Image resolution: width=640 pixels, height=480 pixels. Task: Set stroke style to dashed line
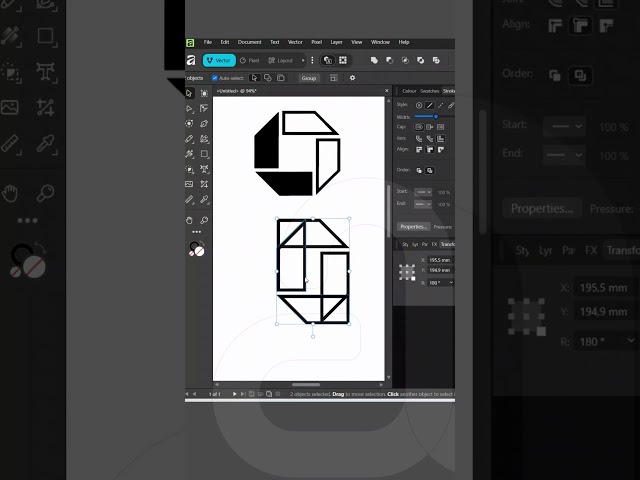pyautogui.click(x=440, y=105)
